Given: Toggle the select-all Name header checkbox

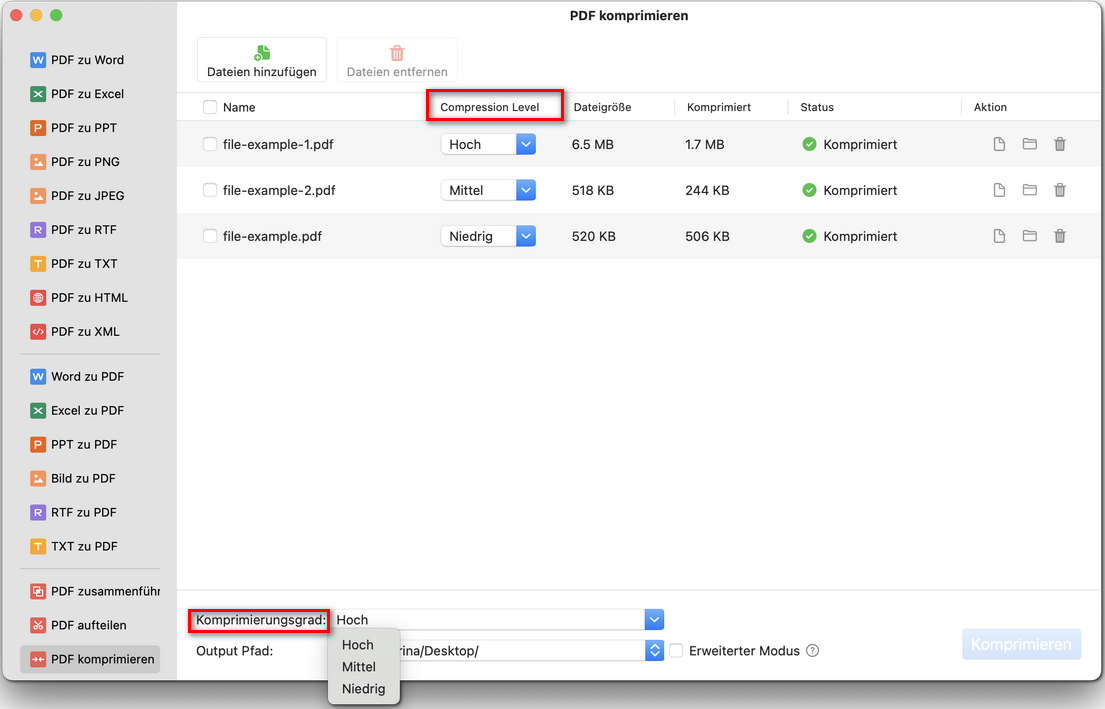Looking at the screenshot, I should tap(210, 107).
